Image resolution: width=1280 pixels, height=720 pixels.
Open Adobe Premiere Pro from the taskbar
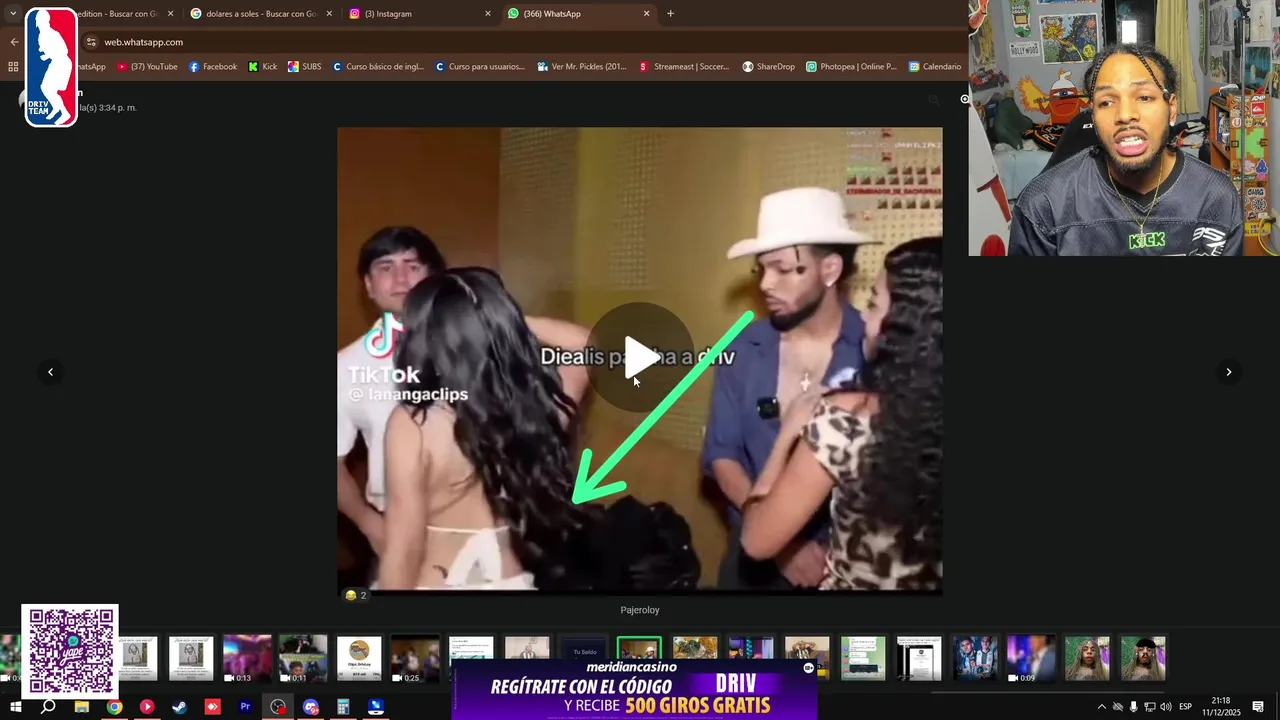(x=245, y=707)
